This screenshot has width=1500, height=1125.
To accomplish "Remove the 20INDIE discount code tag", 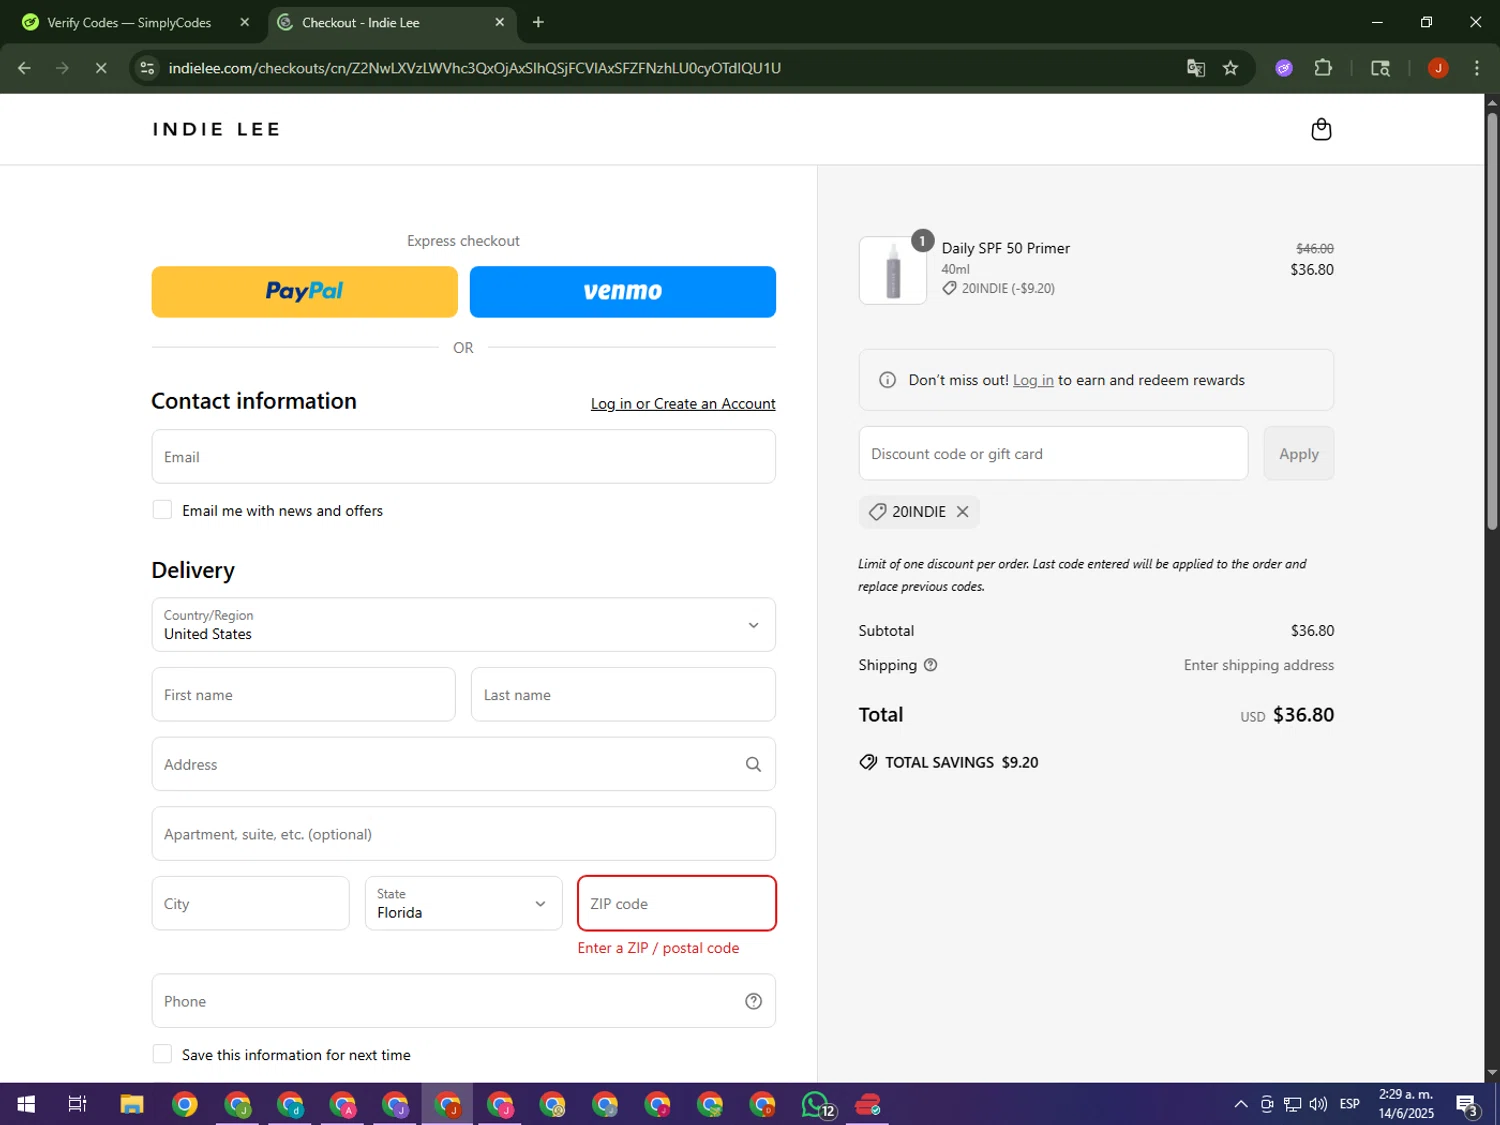I will (962, 512).
